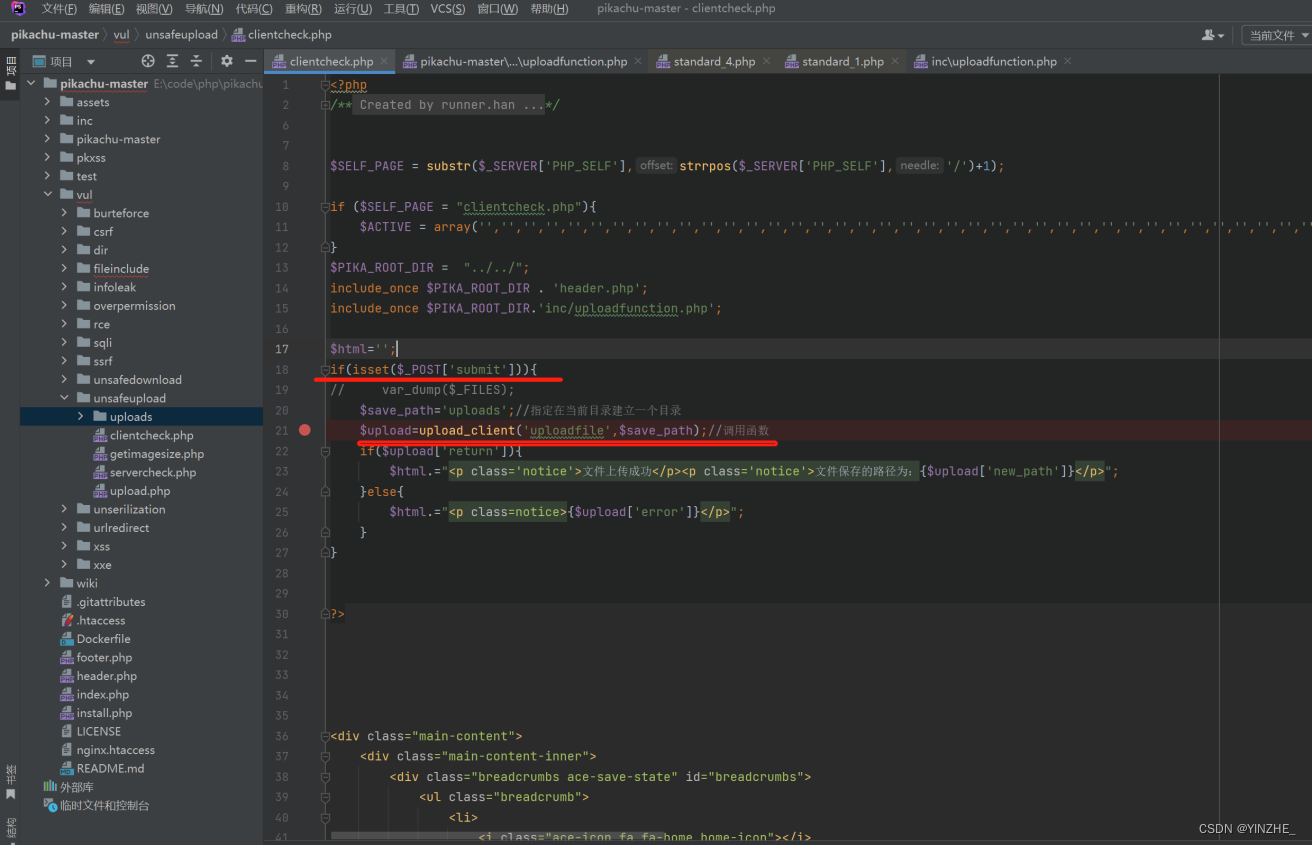This screenshot has height=845, width=1312.
Task: Collapse the unsafeupload folder
Action: [64, 398]
